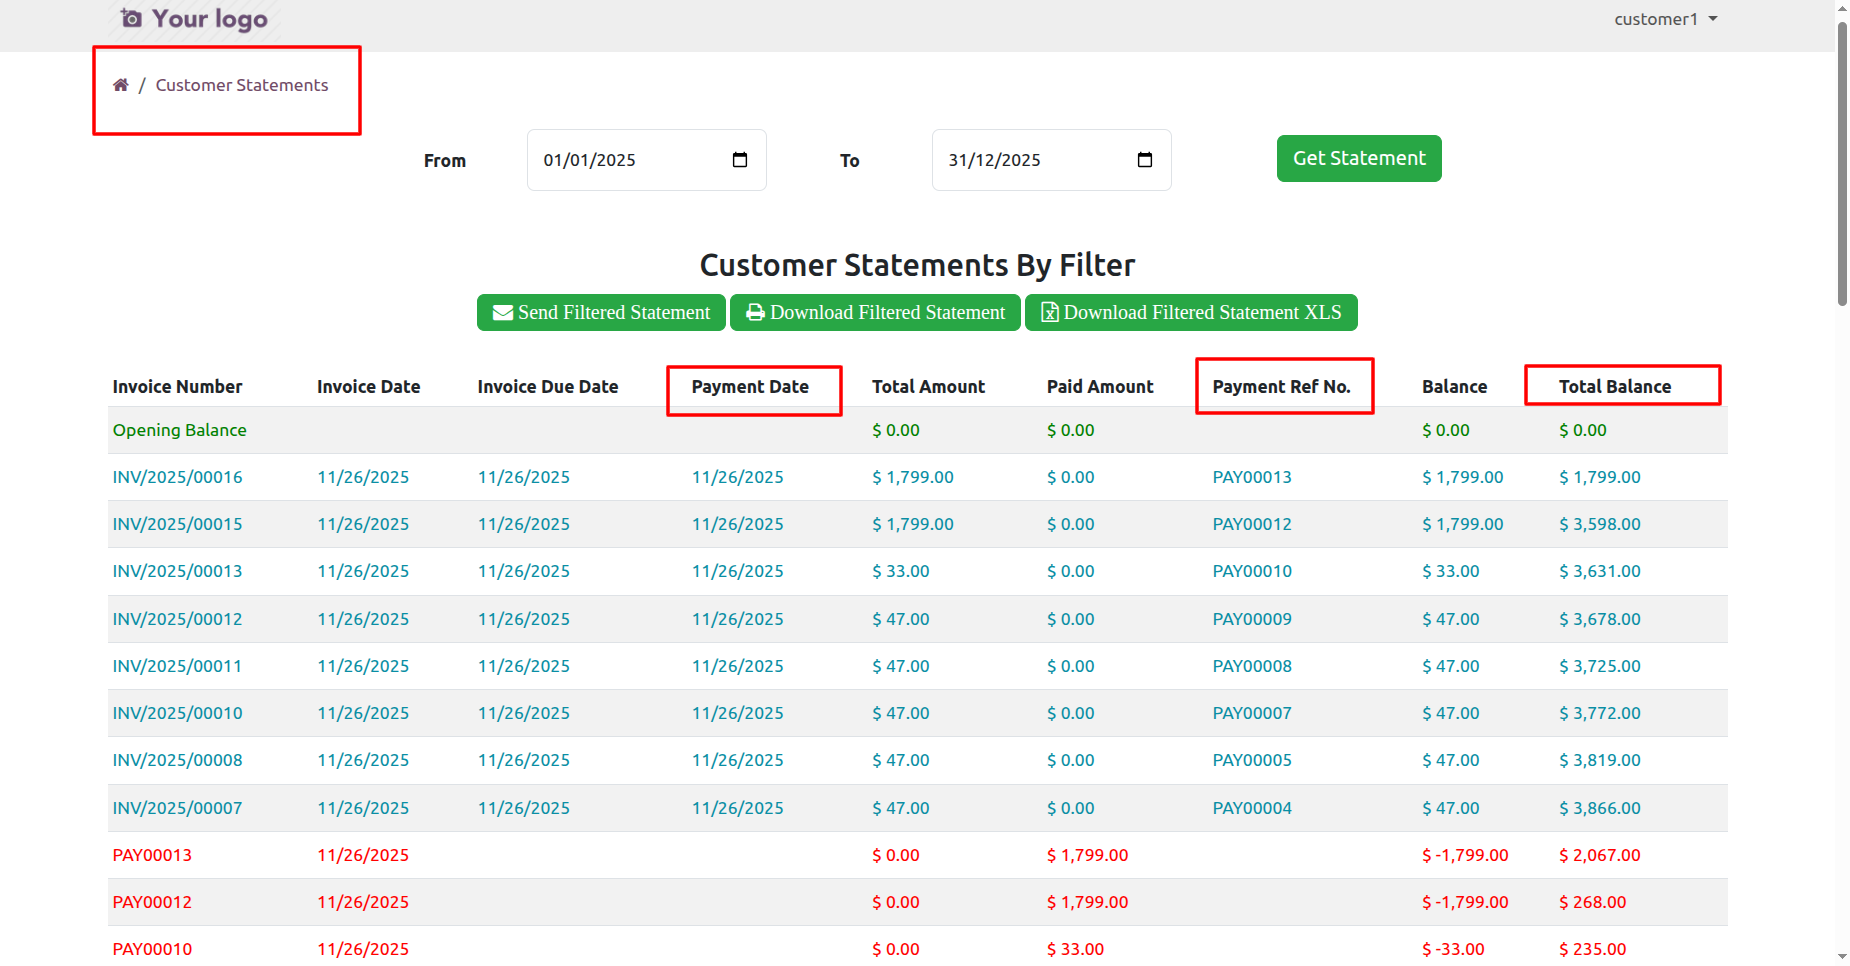Image resolution: width=1850 pixels, height=966 pixels.
Task: Click Send Filtered Statement button
Action: click(601, 312)
